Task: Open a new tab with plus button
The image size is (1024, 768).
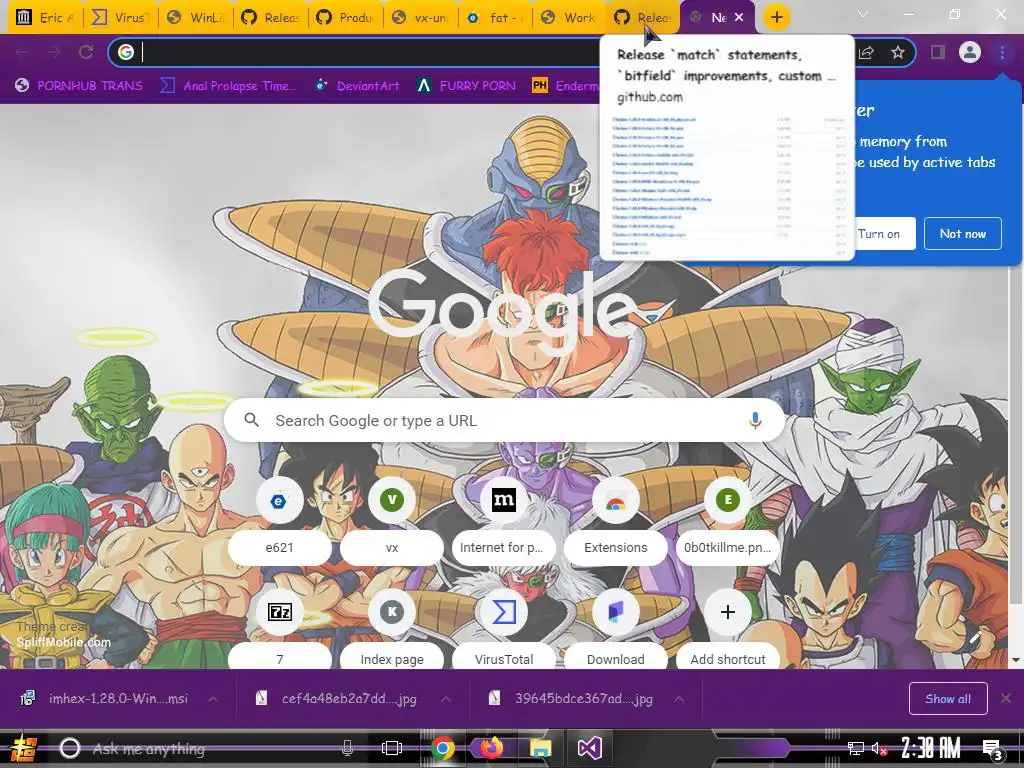Action: coord(776,18)
